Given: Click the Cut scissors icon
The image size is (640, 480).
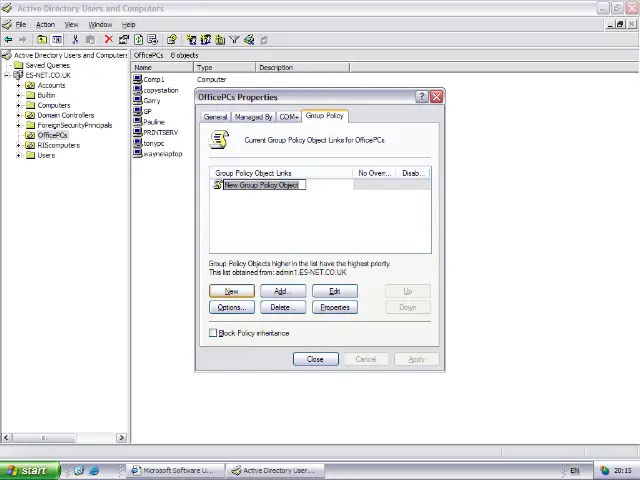Looking at the screenshot, I should (75, 40).
